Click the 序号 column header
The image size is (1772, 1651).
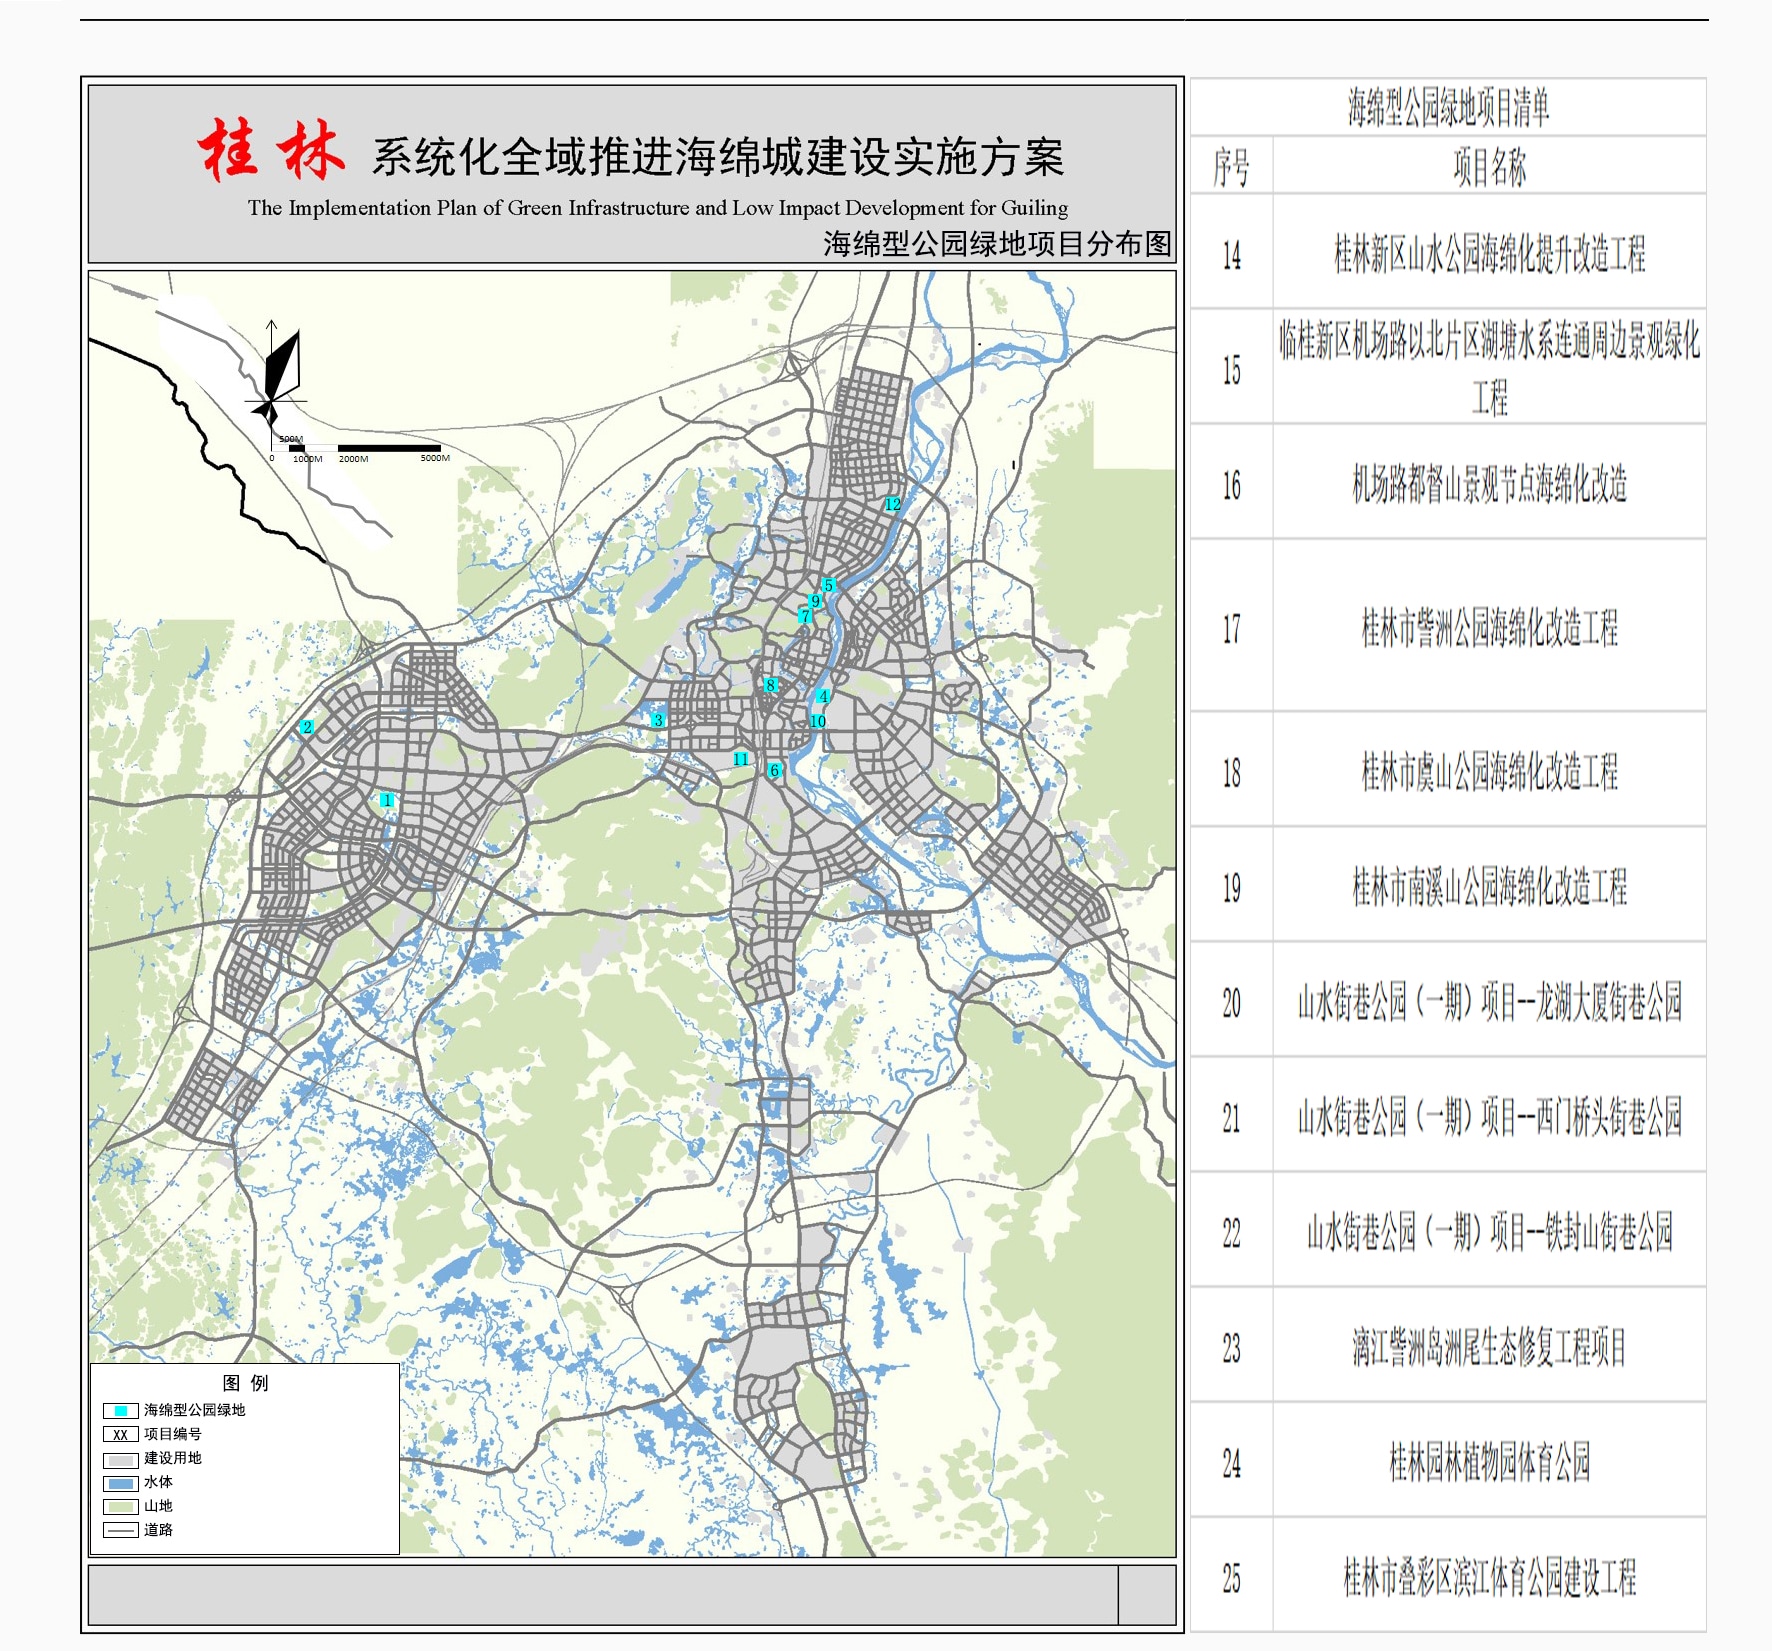(1231, 167)
